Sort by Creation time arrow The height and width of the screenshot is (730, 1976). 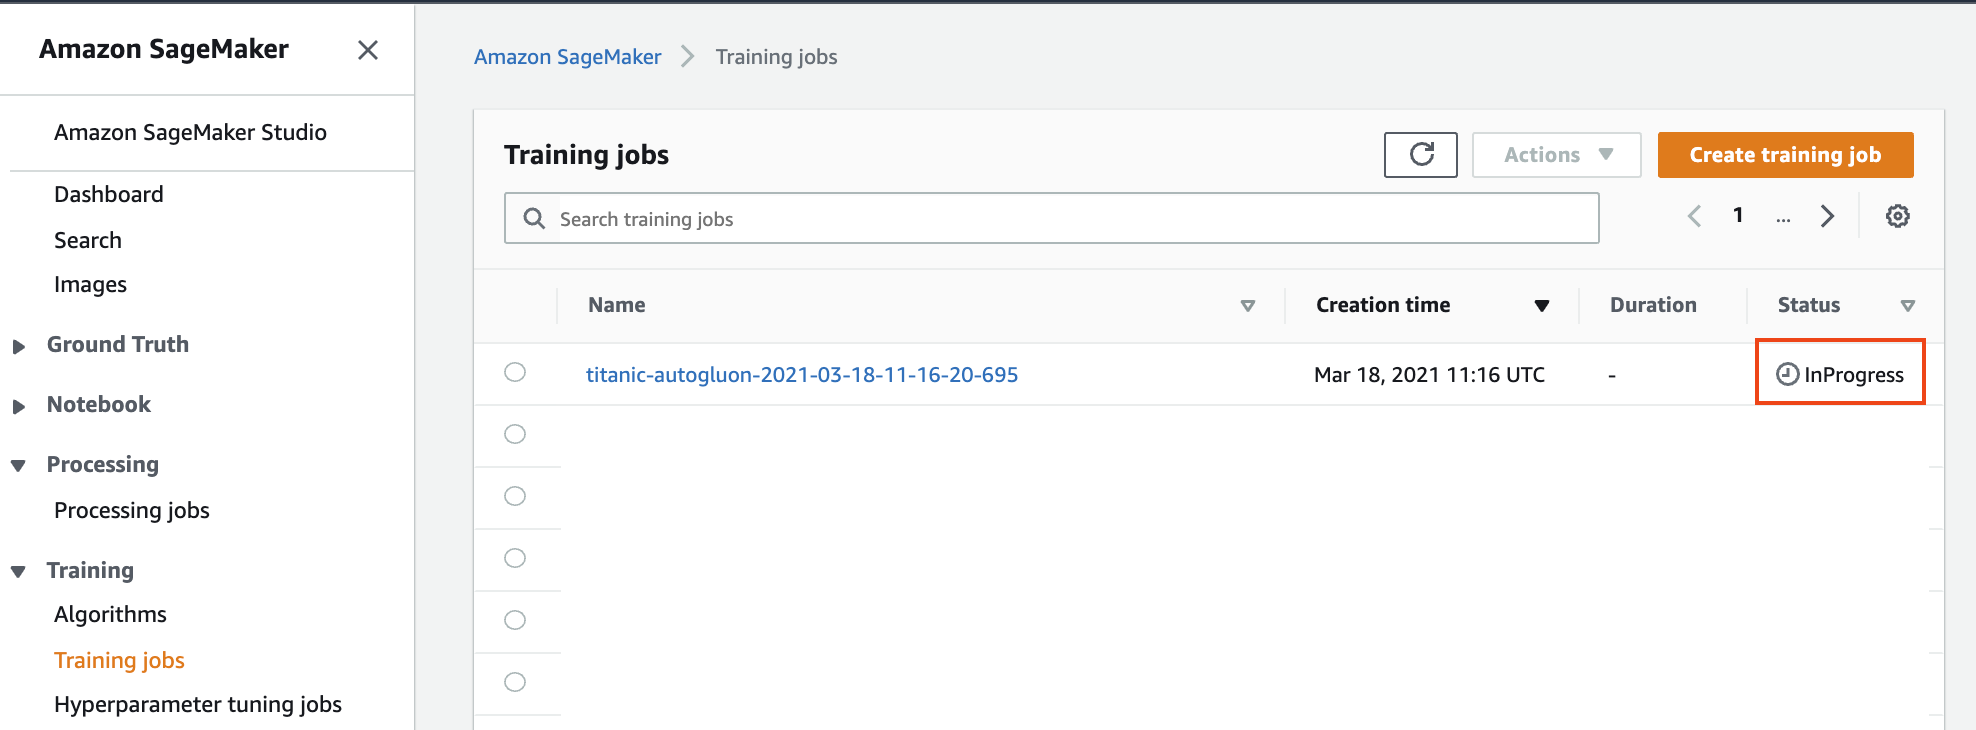[1541, 306]
